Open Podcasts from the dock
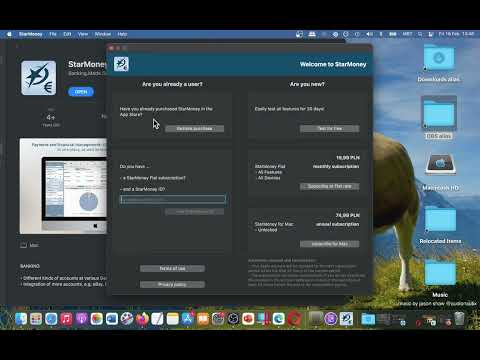The image size is (480, 360). click(x=81, y=319)
